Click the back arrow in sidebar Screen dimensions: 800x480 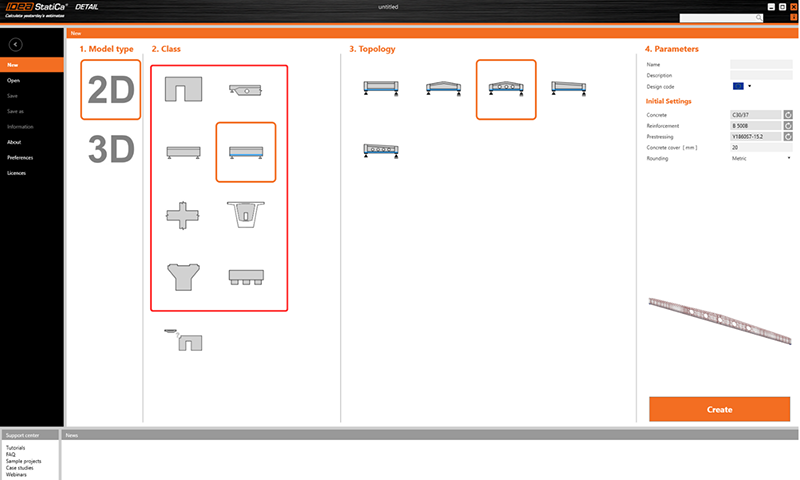(x=15, y=44)
